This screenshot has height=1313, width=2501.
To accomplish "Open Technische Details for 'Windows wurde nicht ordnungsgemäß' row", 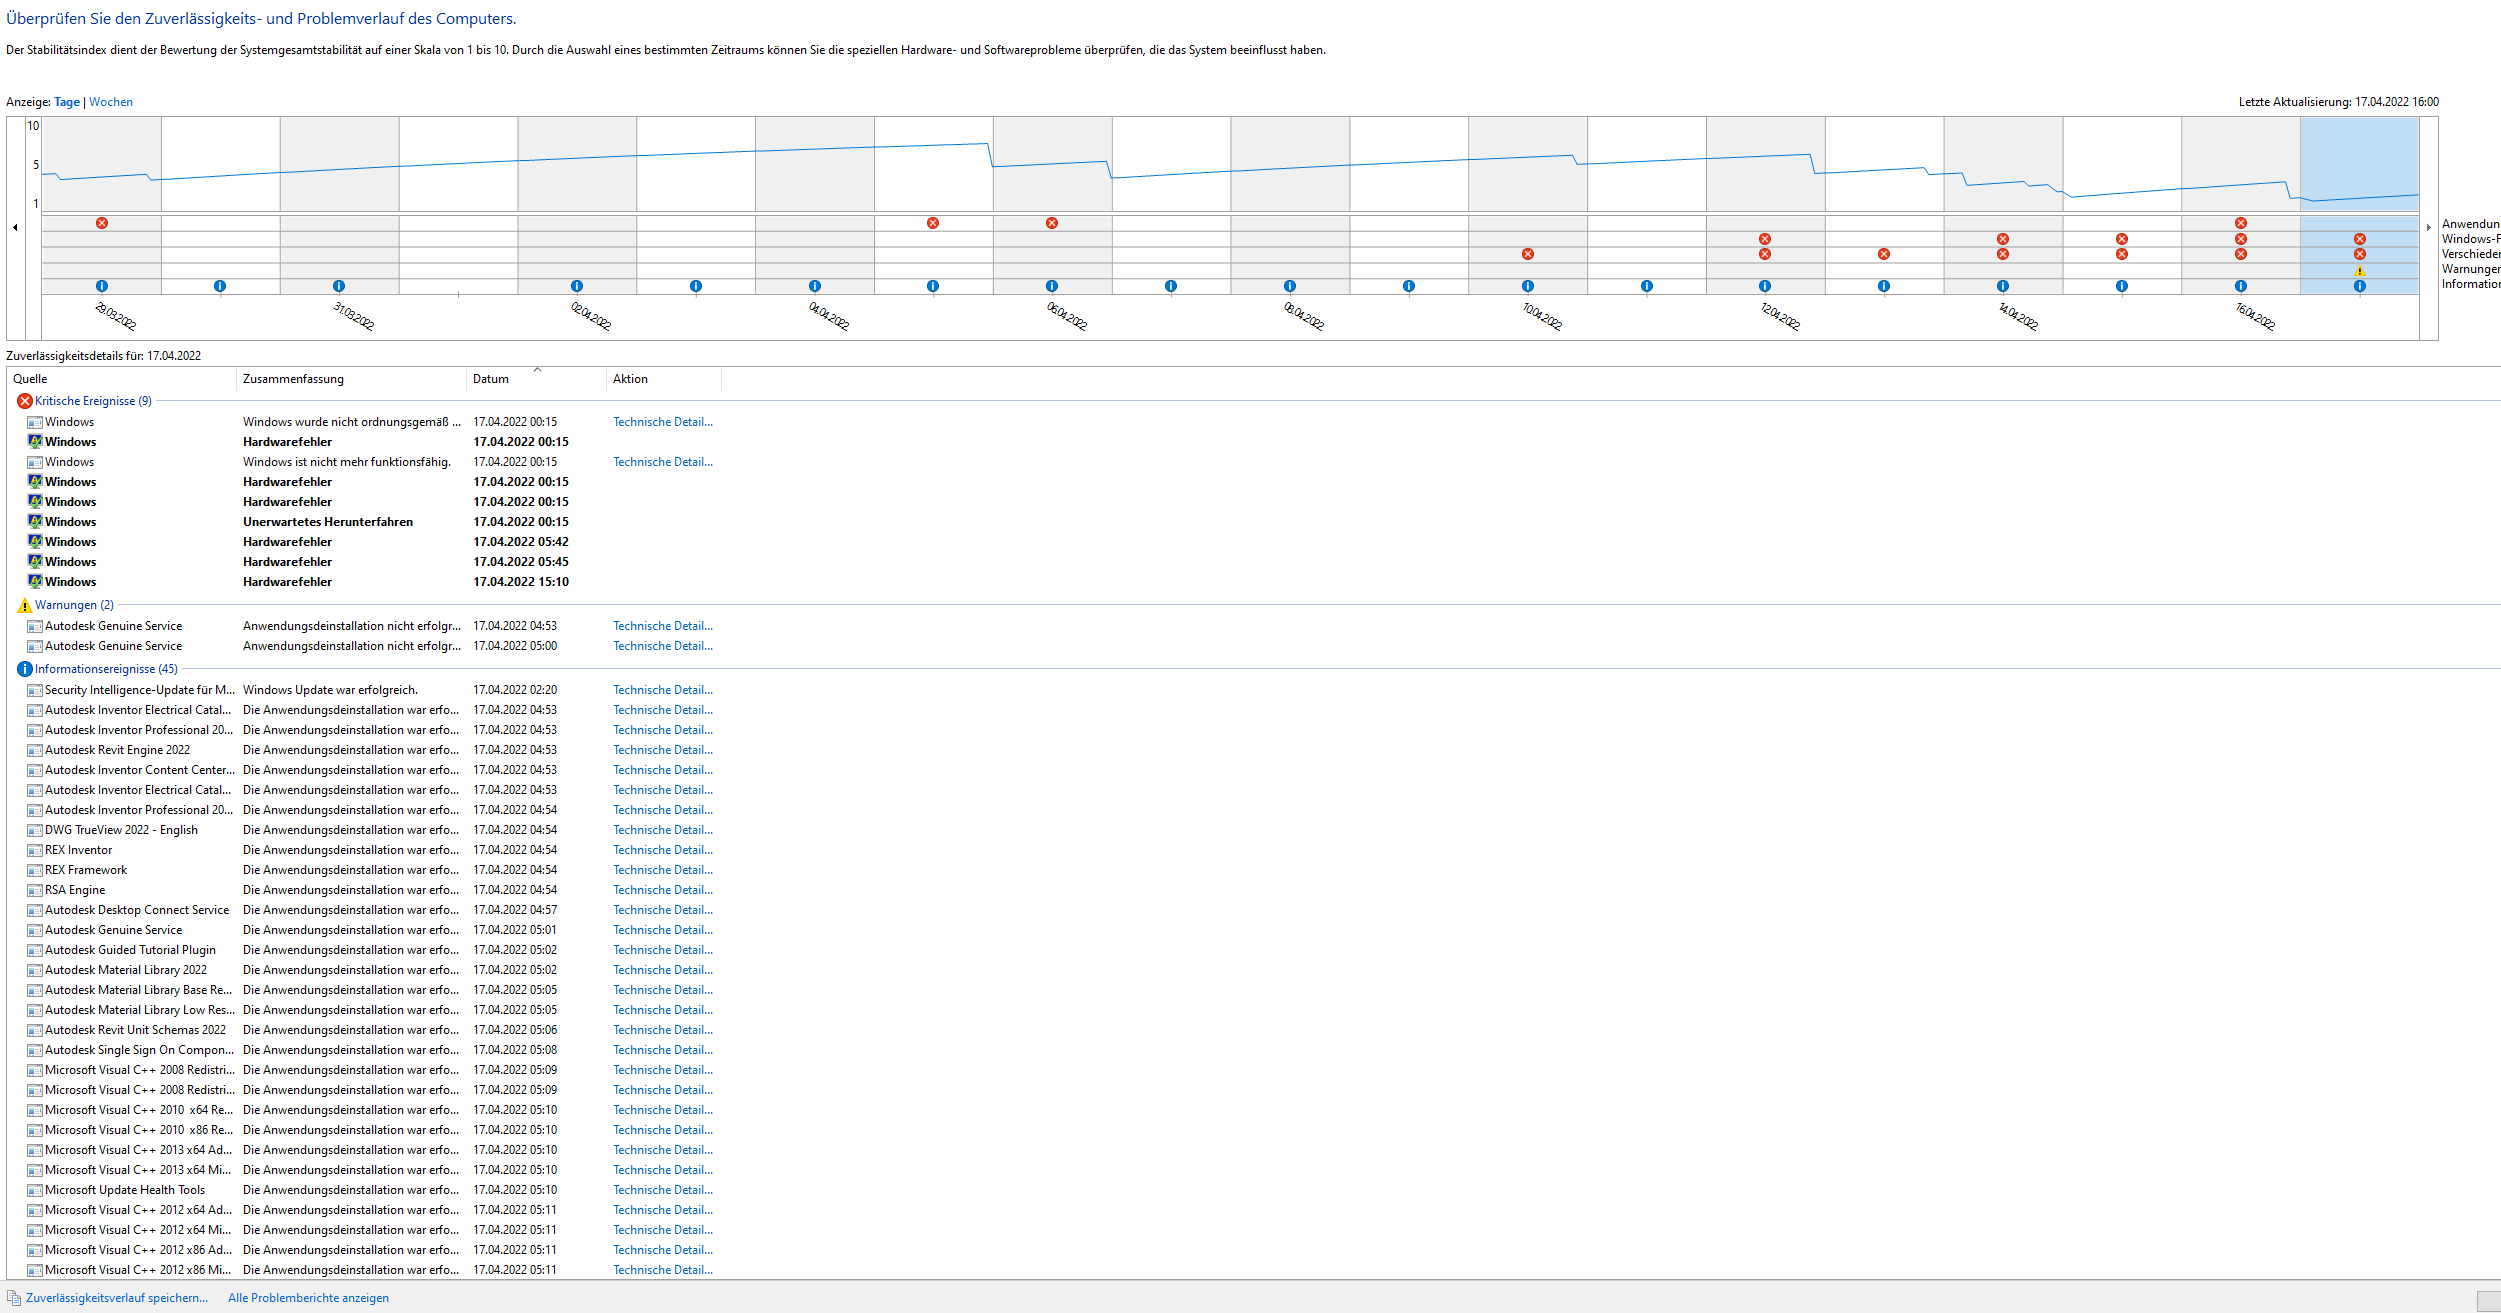I will [x=663, y=422].
